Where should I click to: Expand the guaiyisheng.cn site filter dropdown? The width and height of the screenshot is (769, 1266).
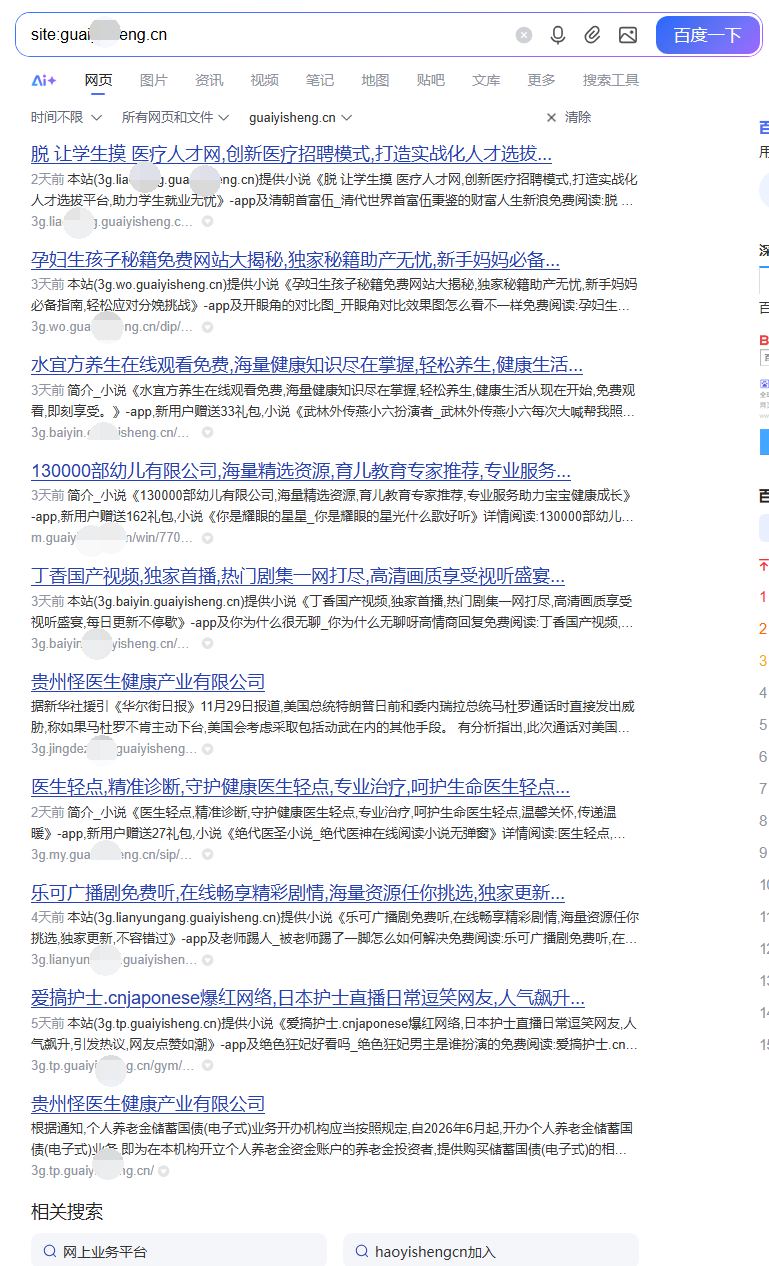(301, 117)
